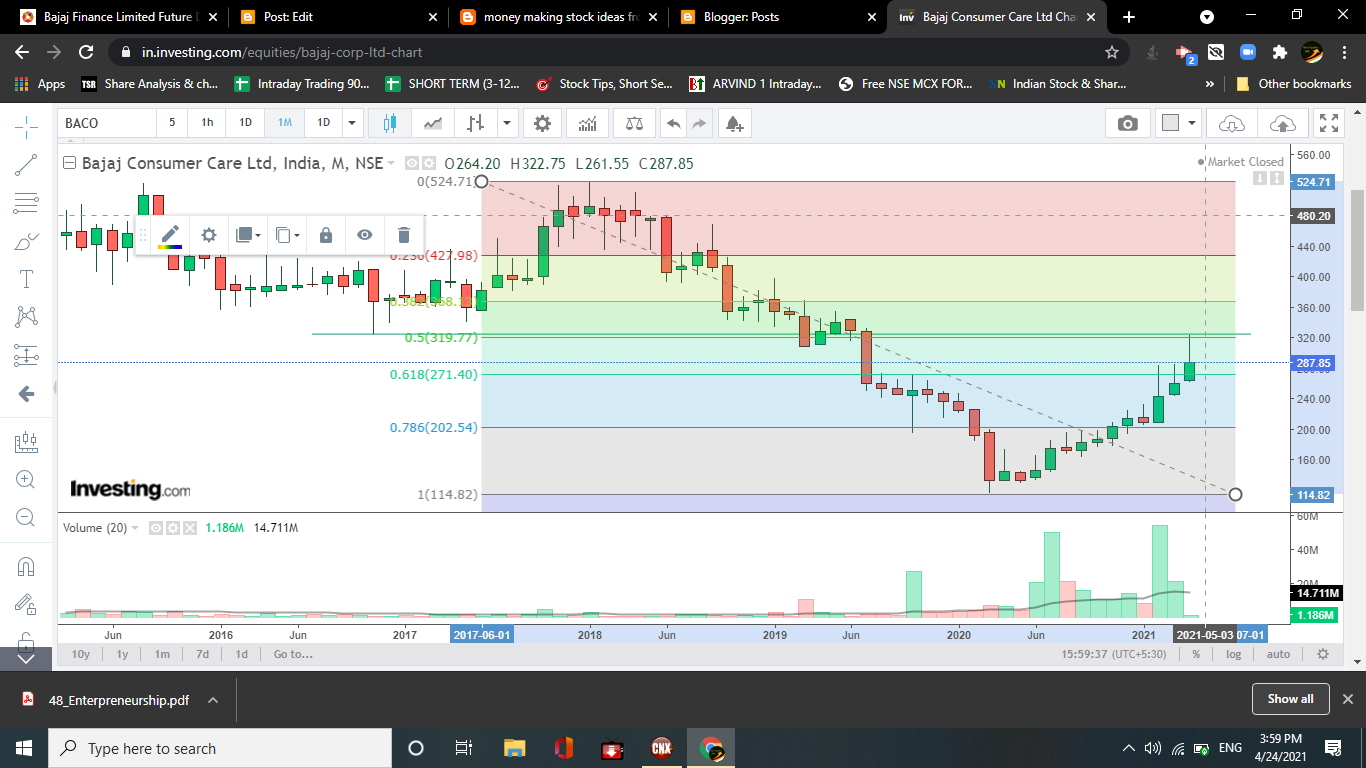The image size is (1366, 768).
Task: Zoom out using the magnifier minus tool
Action: click(x=27, y=517)
